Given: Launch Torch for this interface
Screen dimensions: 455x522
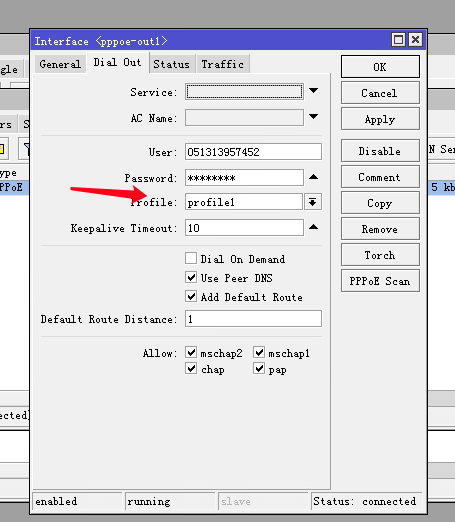Looking at the screenshot, I should pos(380,255).
